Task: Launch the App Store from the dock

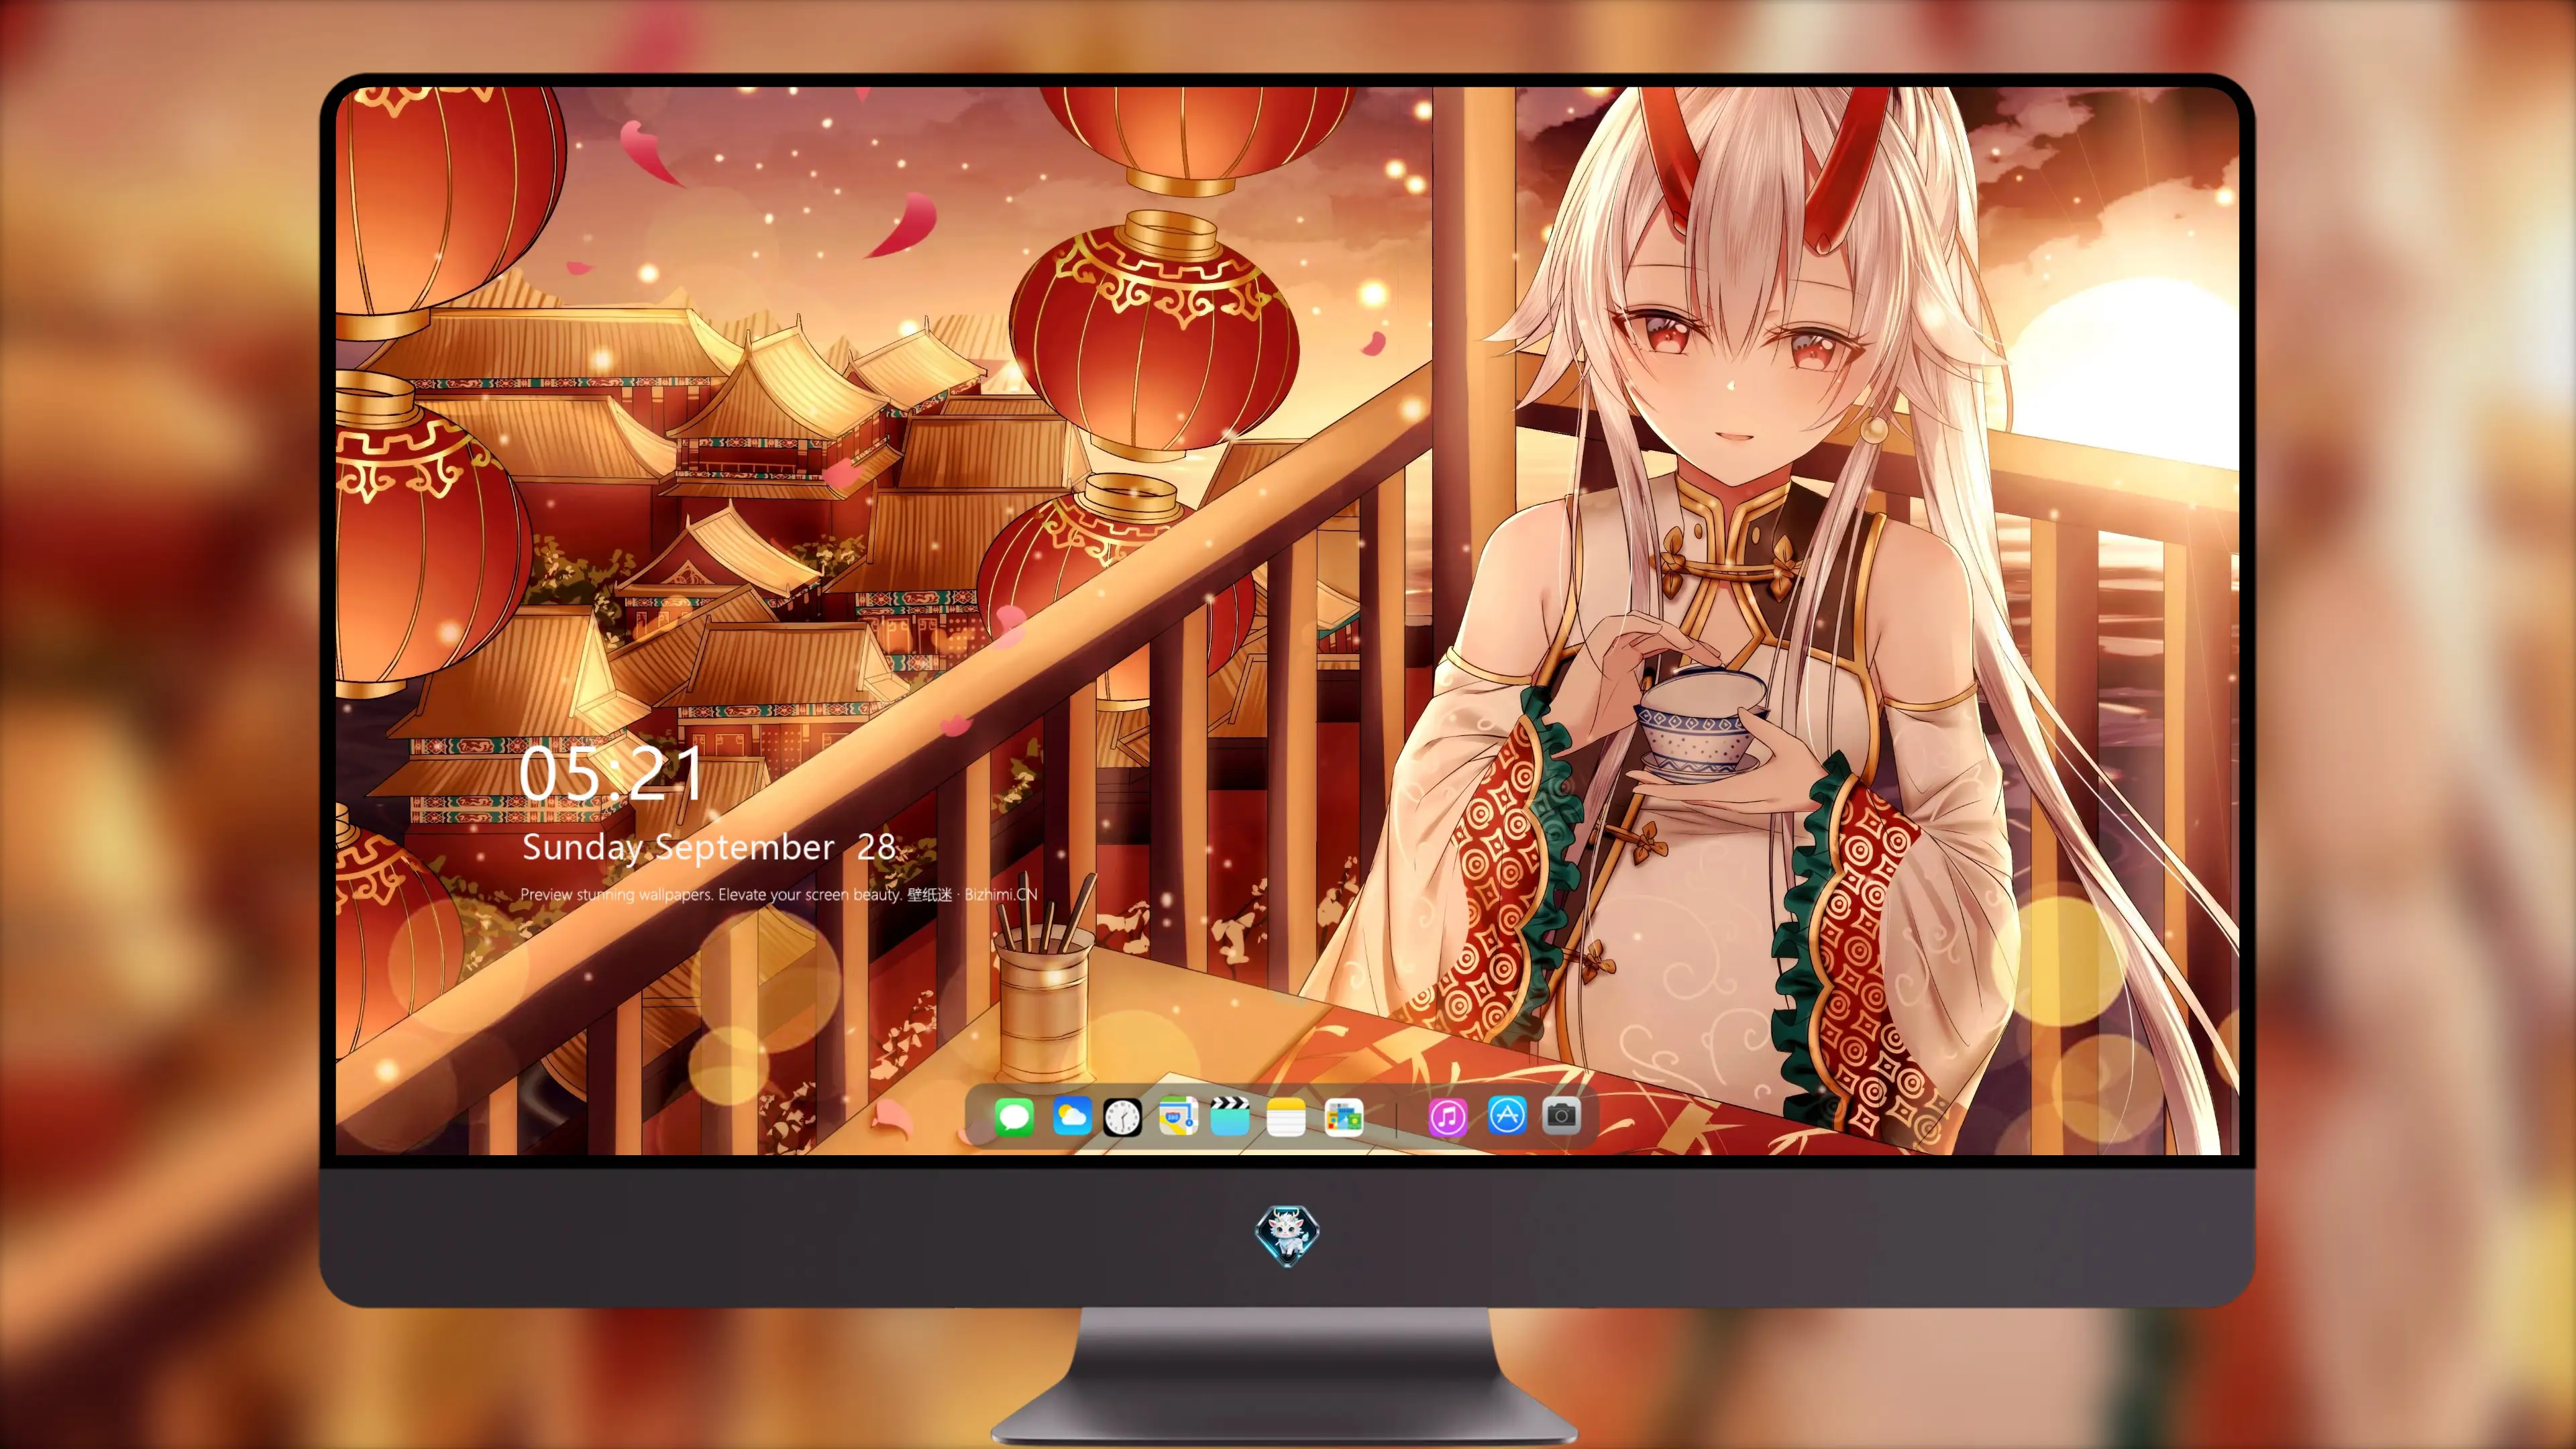Action: click(x=1507, y=1115)
